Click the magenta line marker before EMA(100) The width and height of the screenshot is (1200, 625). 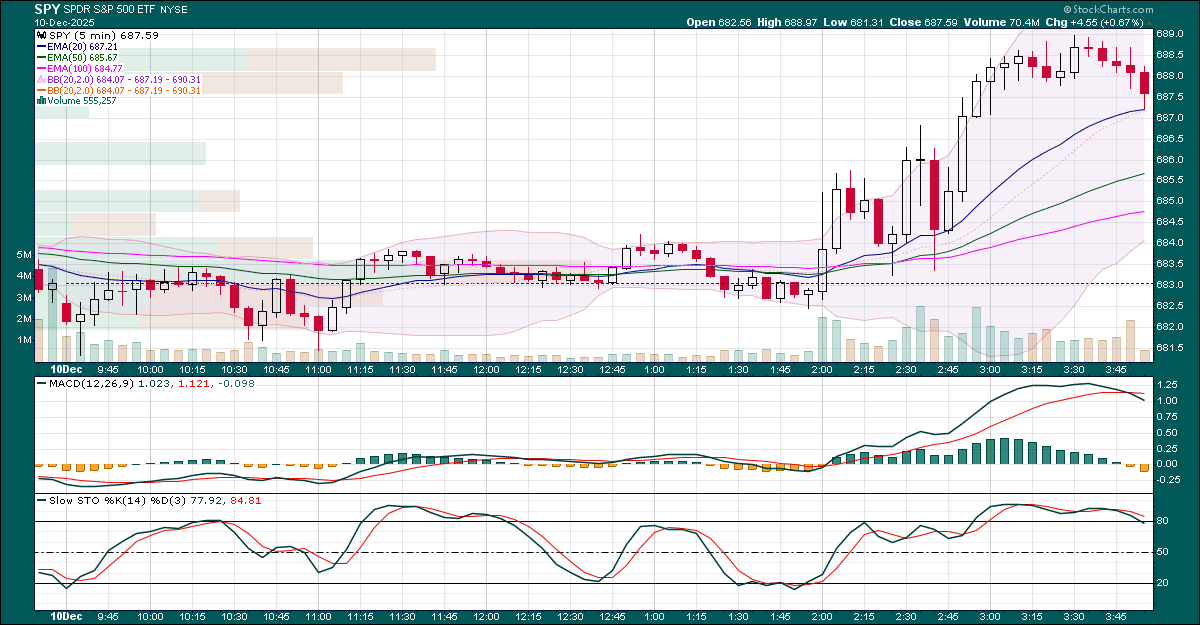pyautogui.click(x=40, y=68)
